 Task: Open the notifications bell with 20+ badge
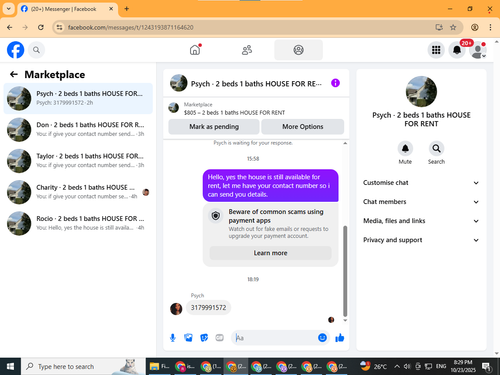(457, 50)
